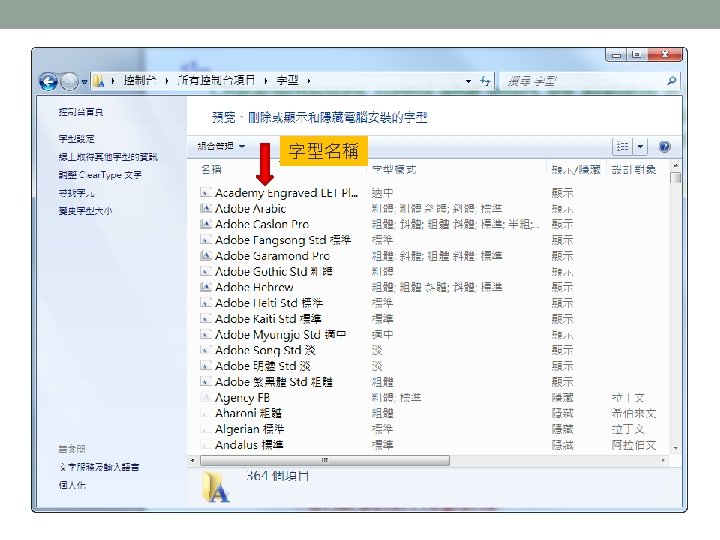Click vertical scrollbar down arrow
The width and height of the screenshot is (720, 540).
[x=675, y=448]
